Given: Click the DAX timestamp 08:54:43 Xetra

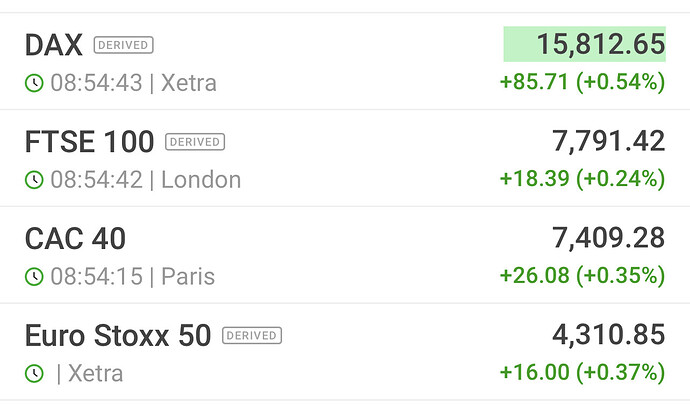Looking at the screenshot, I should (x=133, y=83).
